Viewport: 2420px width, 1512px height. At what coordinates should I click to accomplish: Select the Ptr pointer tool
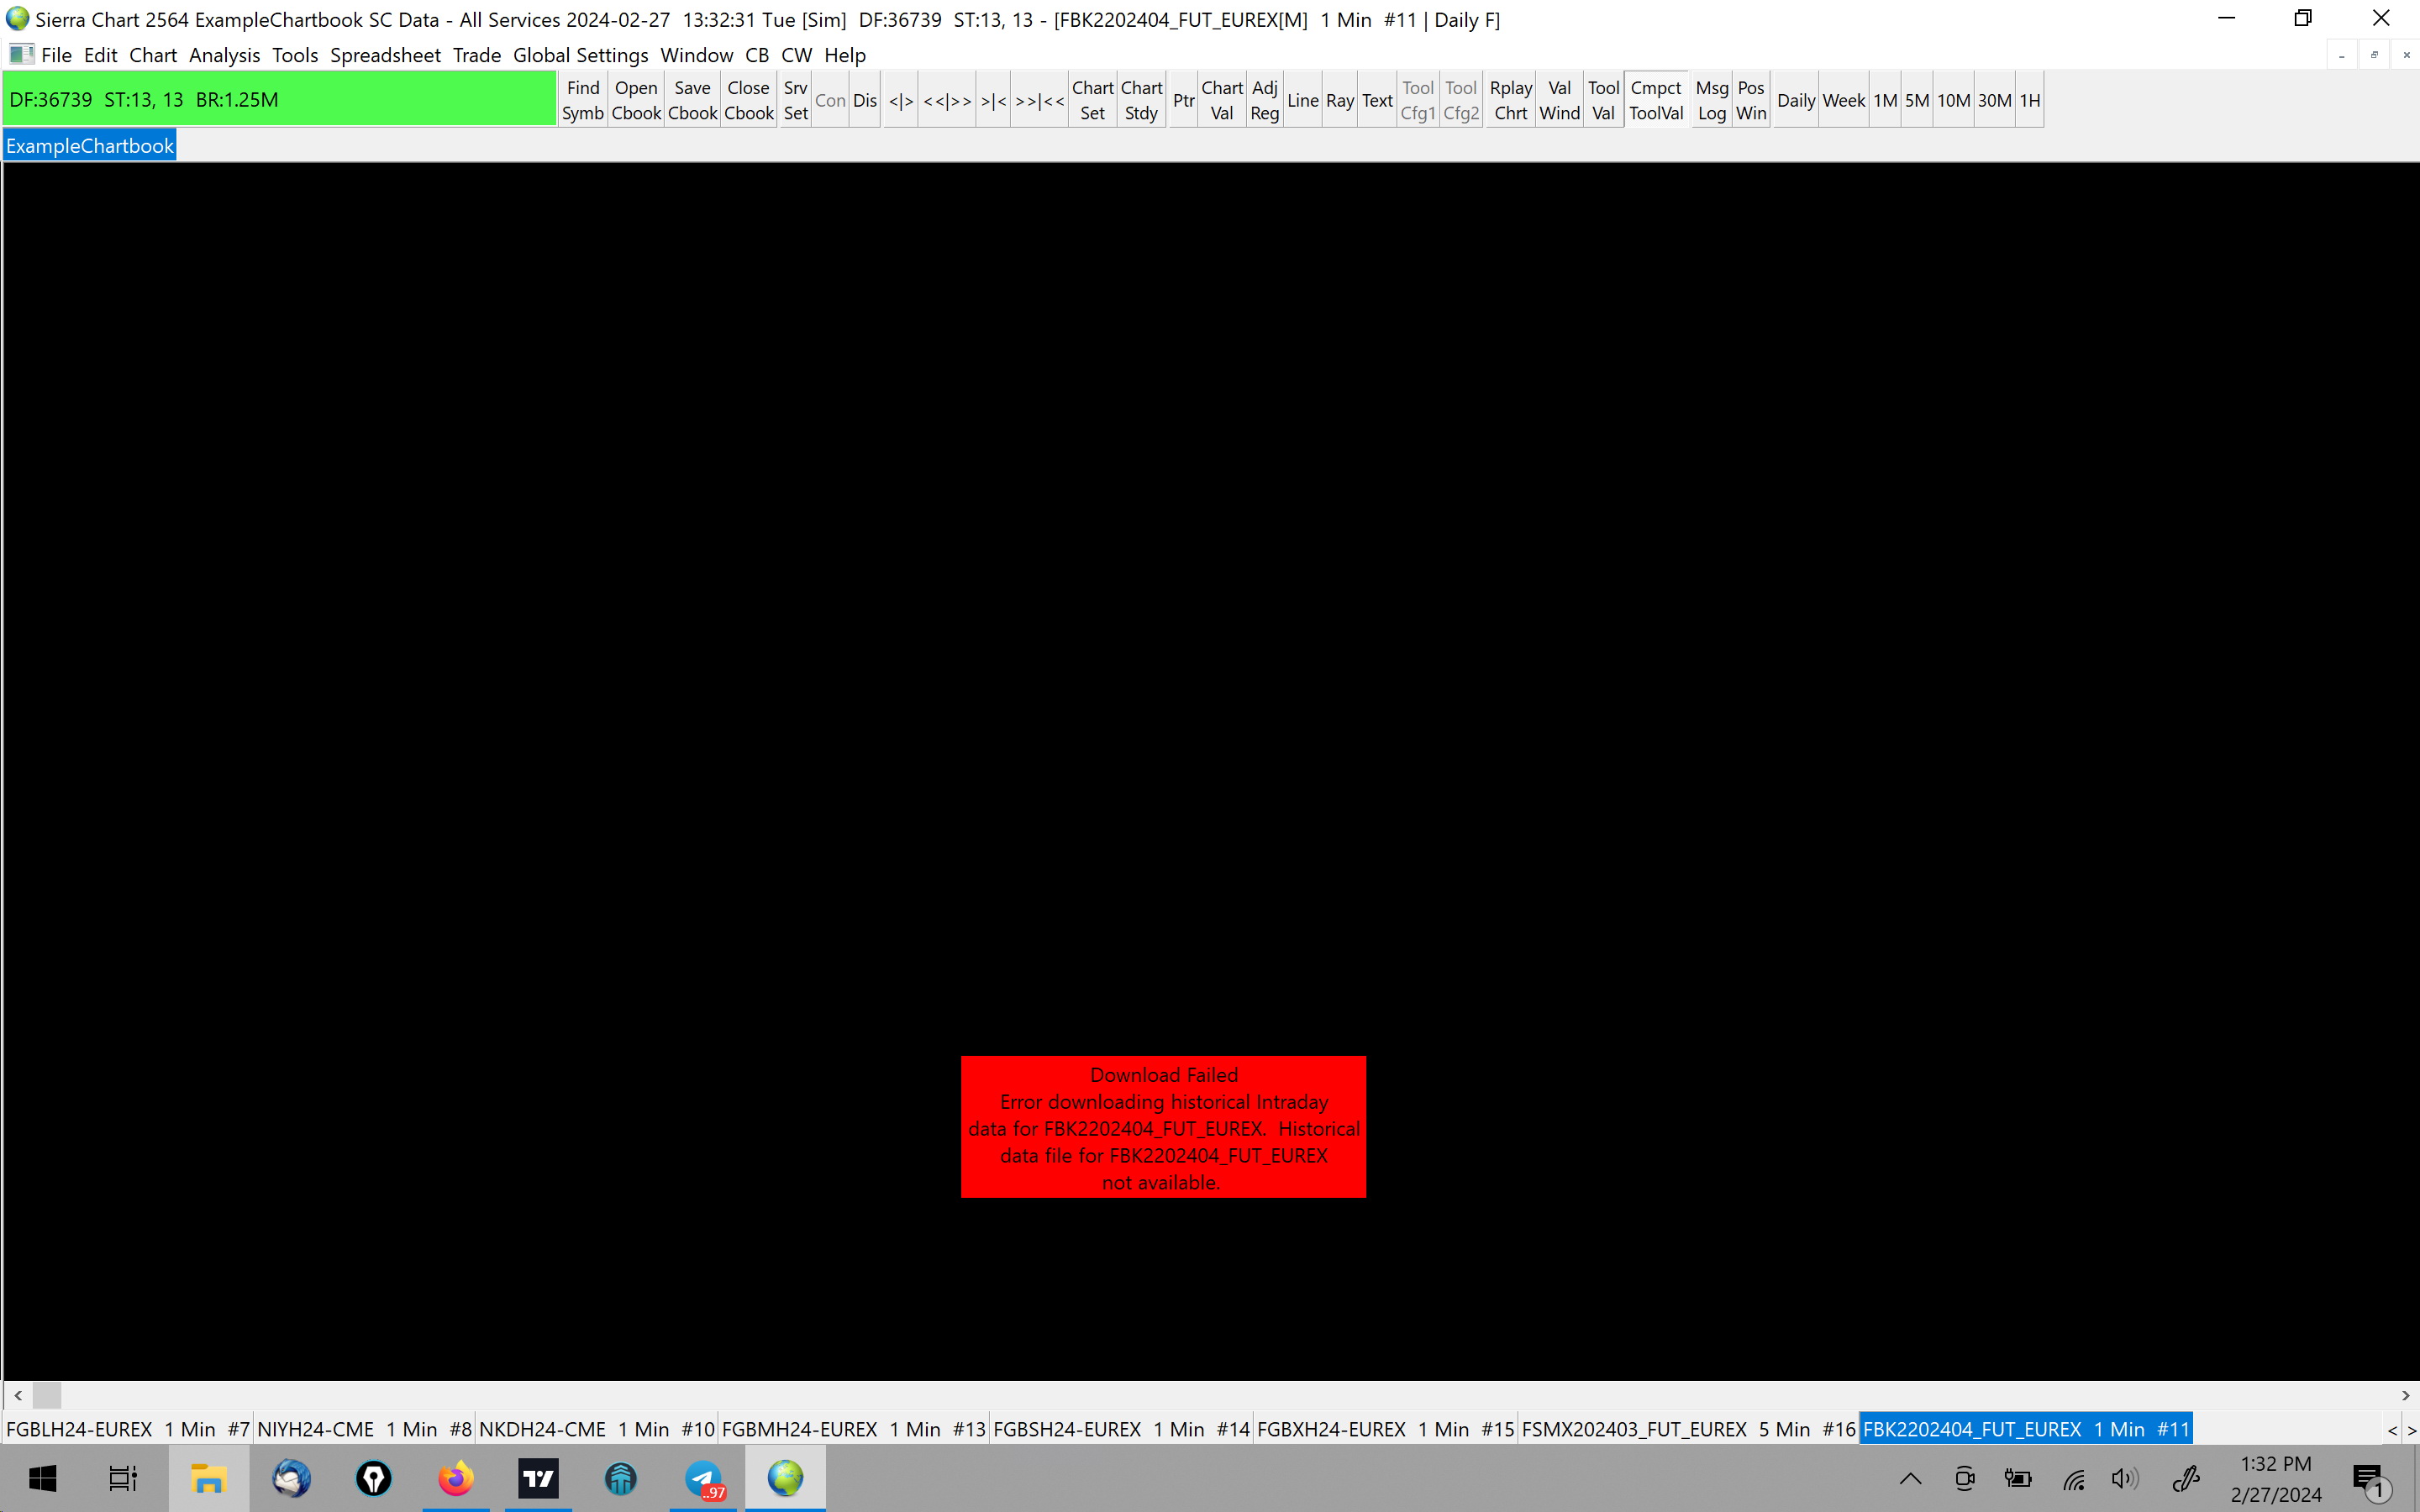pyautogui.click(x=1183, y=100)
